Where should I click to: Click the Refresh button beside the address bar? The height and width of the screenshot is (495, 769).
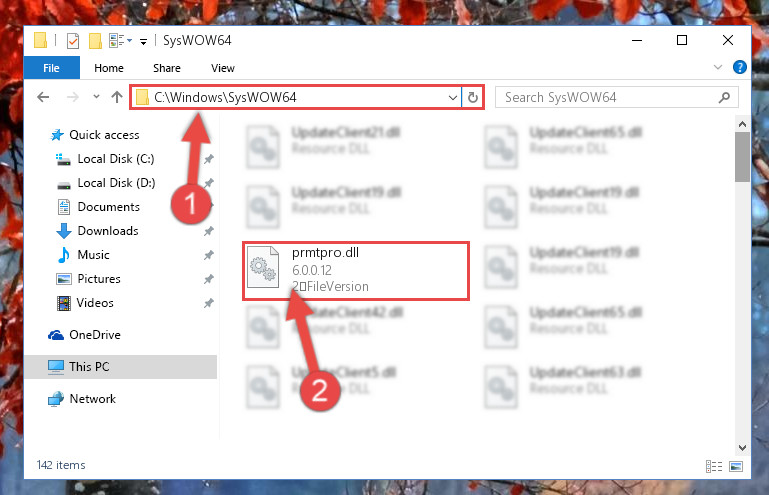click(473, 97)
